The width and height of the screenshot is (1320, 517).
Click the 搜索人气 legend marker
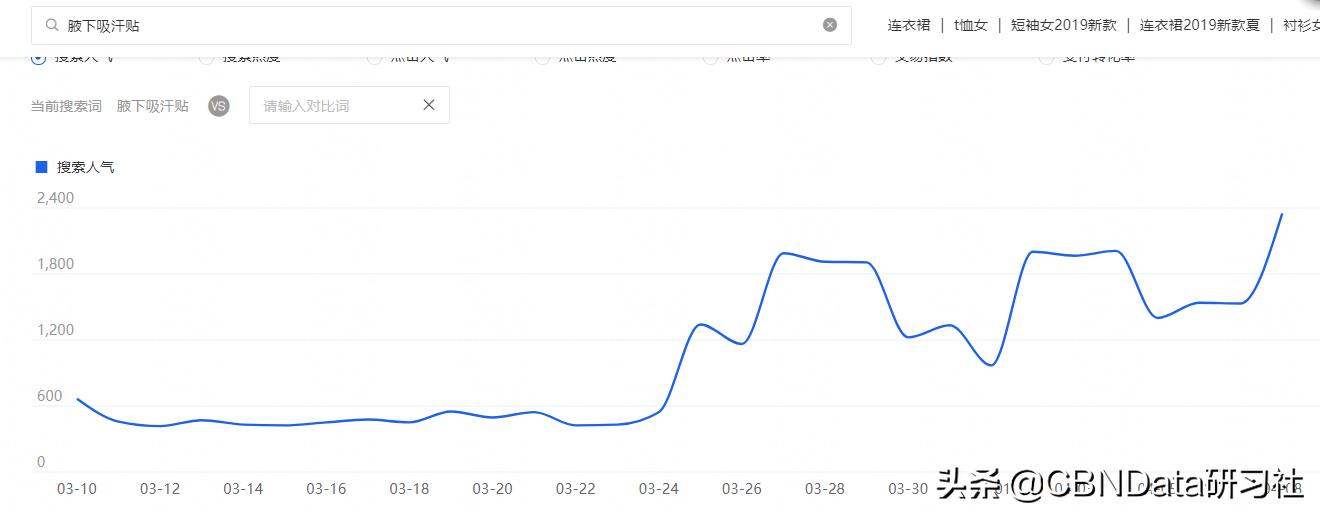tap(41, 167)
